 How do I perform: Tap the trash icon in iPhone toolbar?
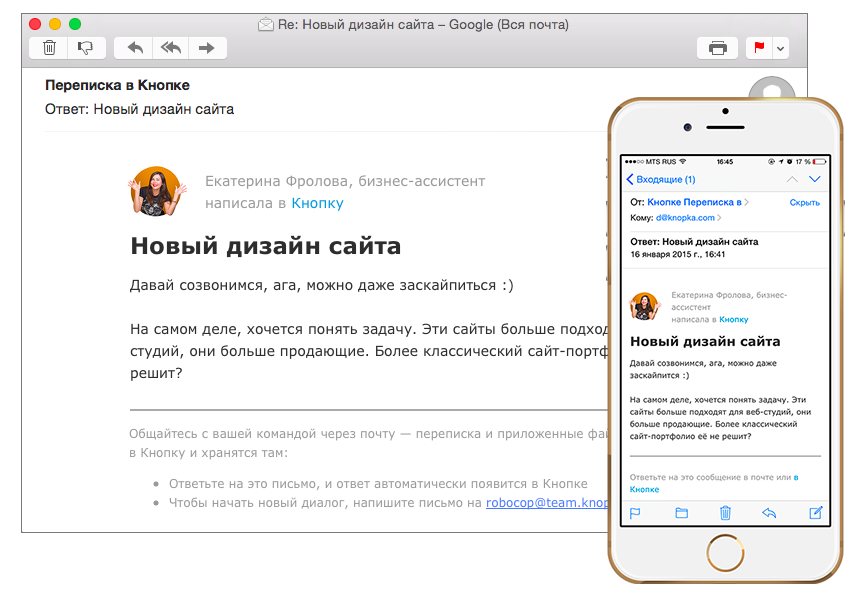click(726, 513)
